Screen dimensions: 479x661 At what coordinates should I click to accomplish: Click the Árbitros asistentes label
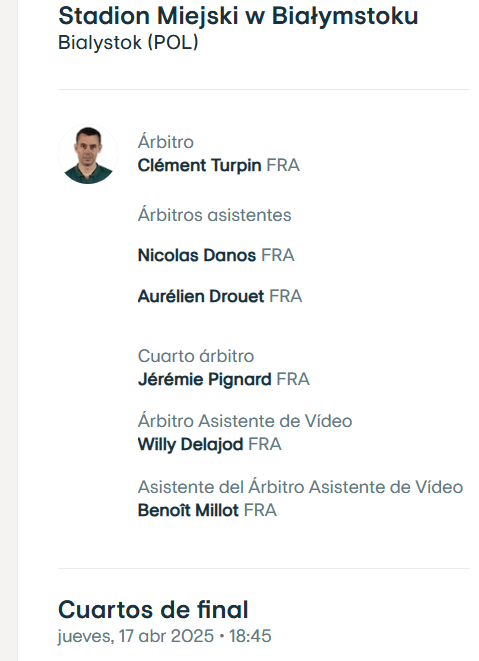[215, 215]
